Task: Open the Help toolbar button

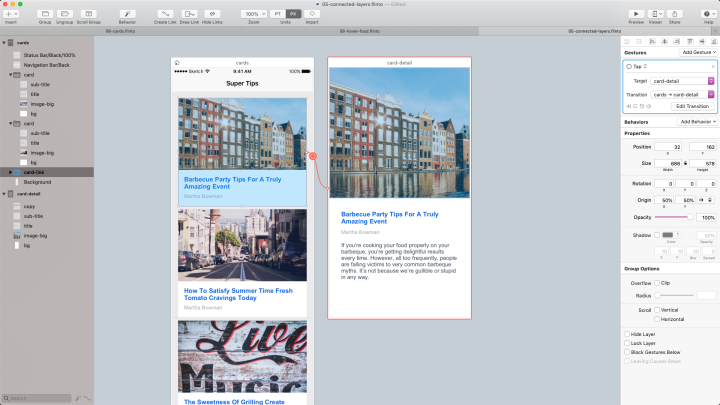Action: click(x=709, y=14)
